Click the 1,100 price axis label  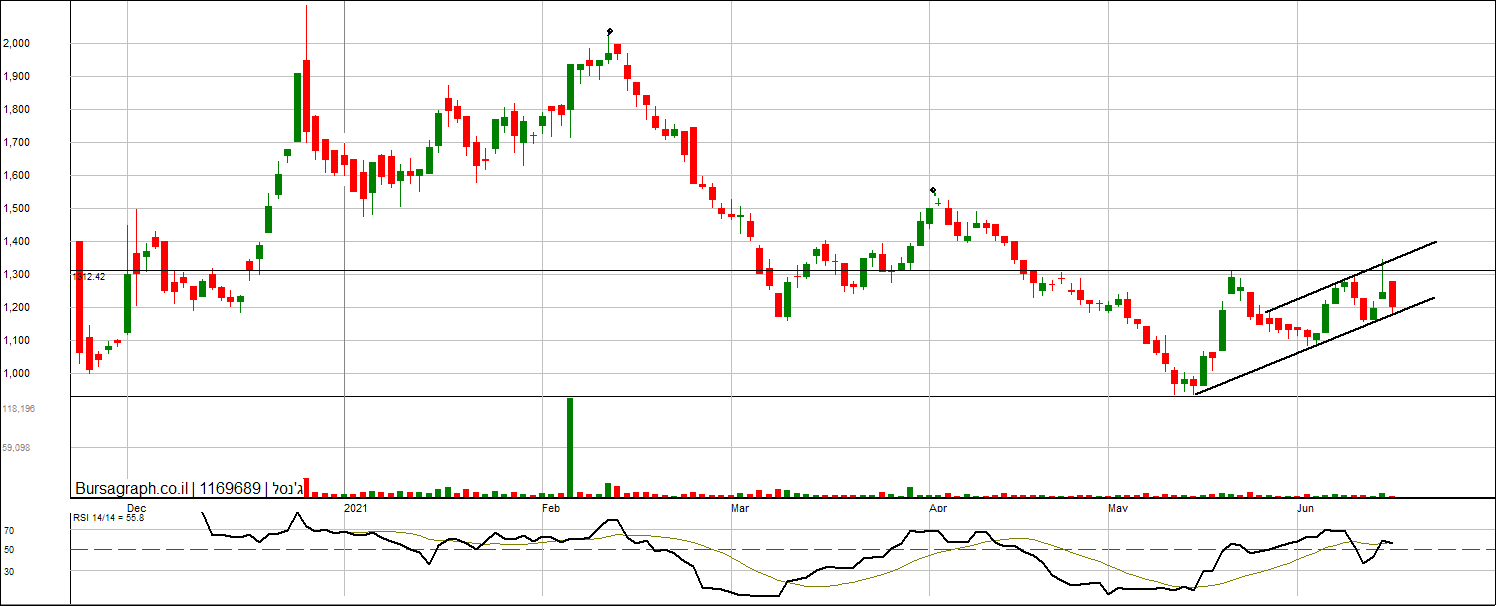(17, 341)
